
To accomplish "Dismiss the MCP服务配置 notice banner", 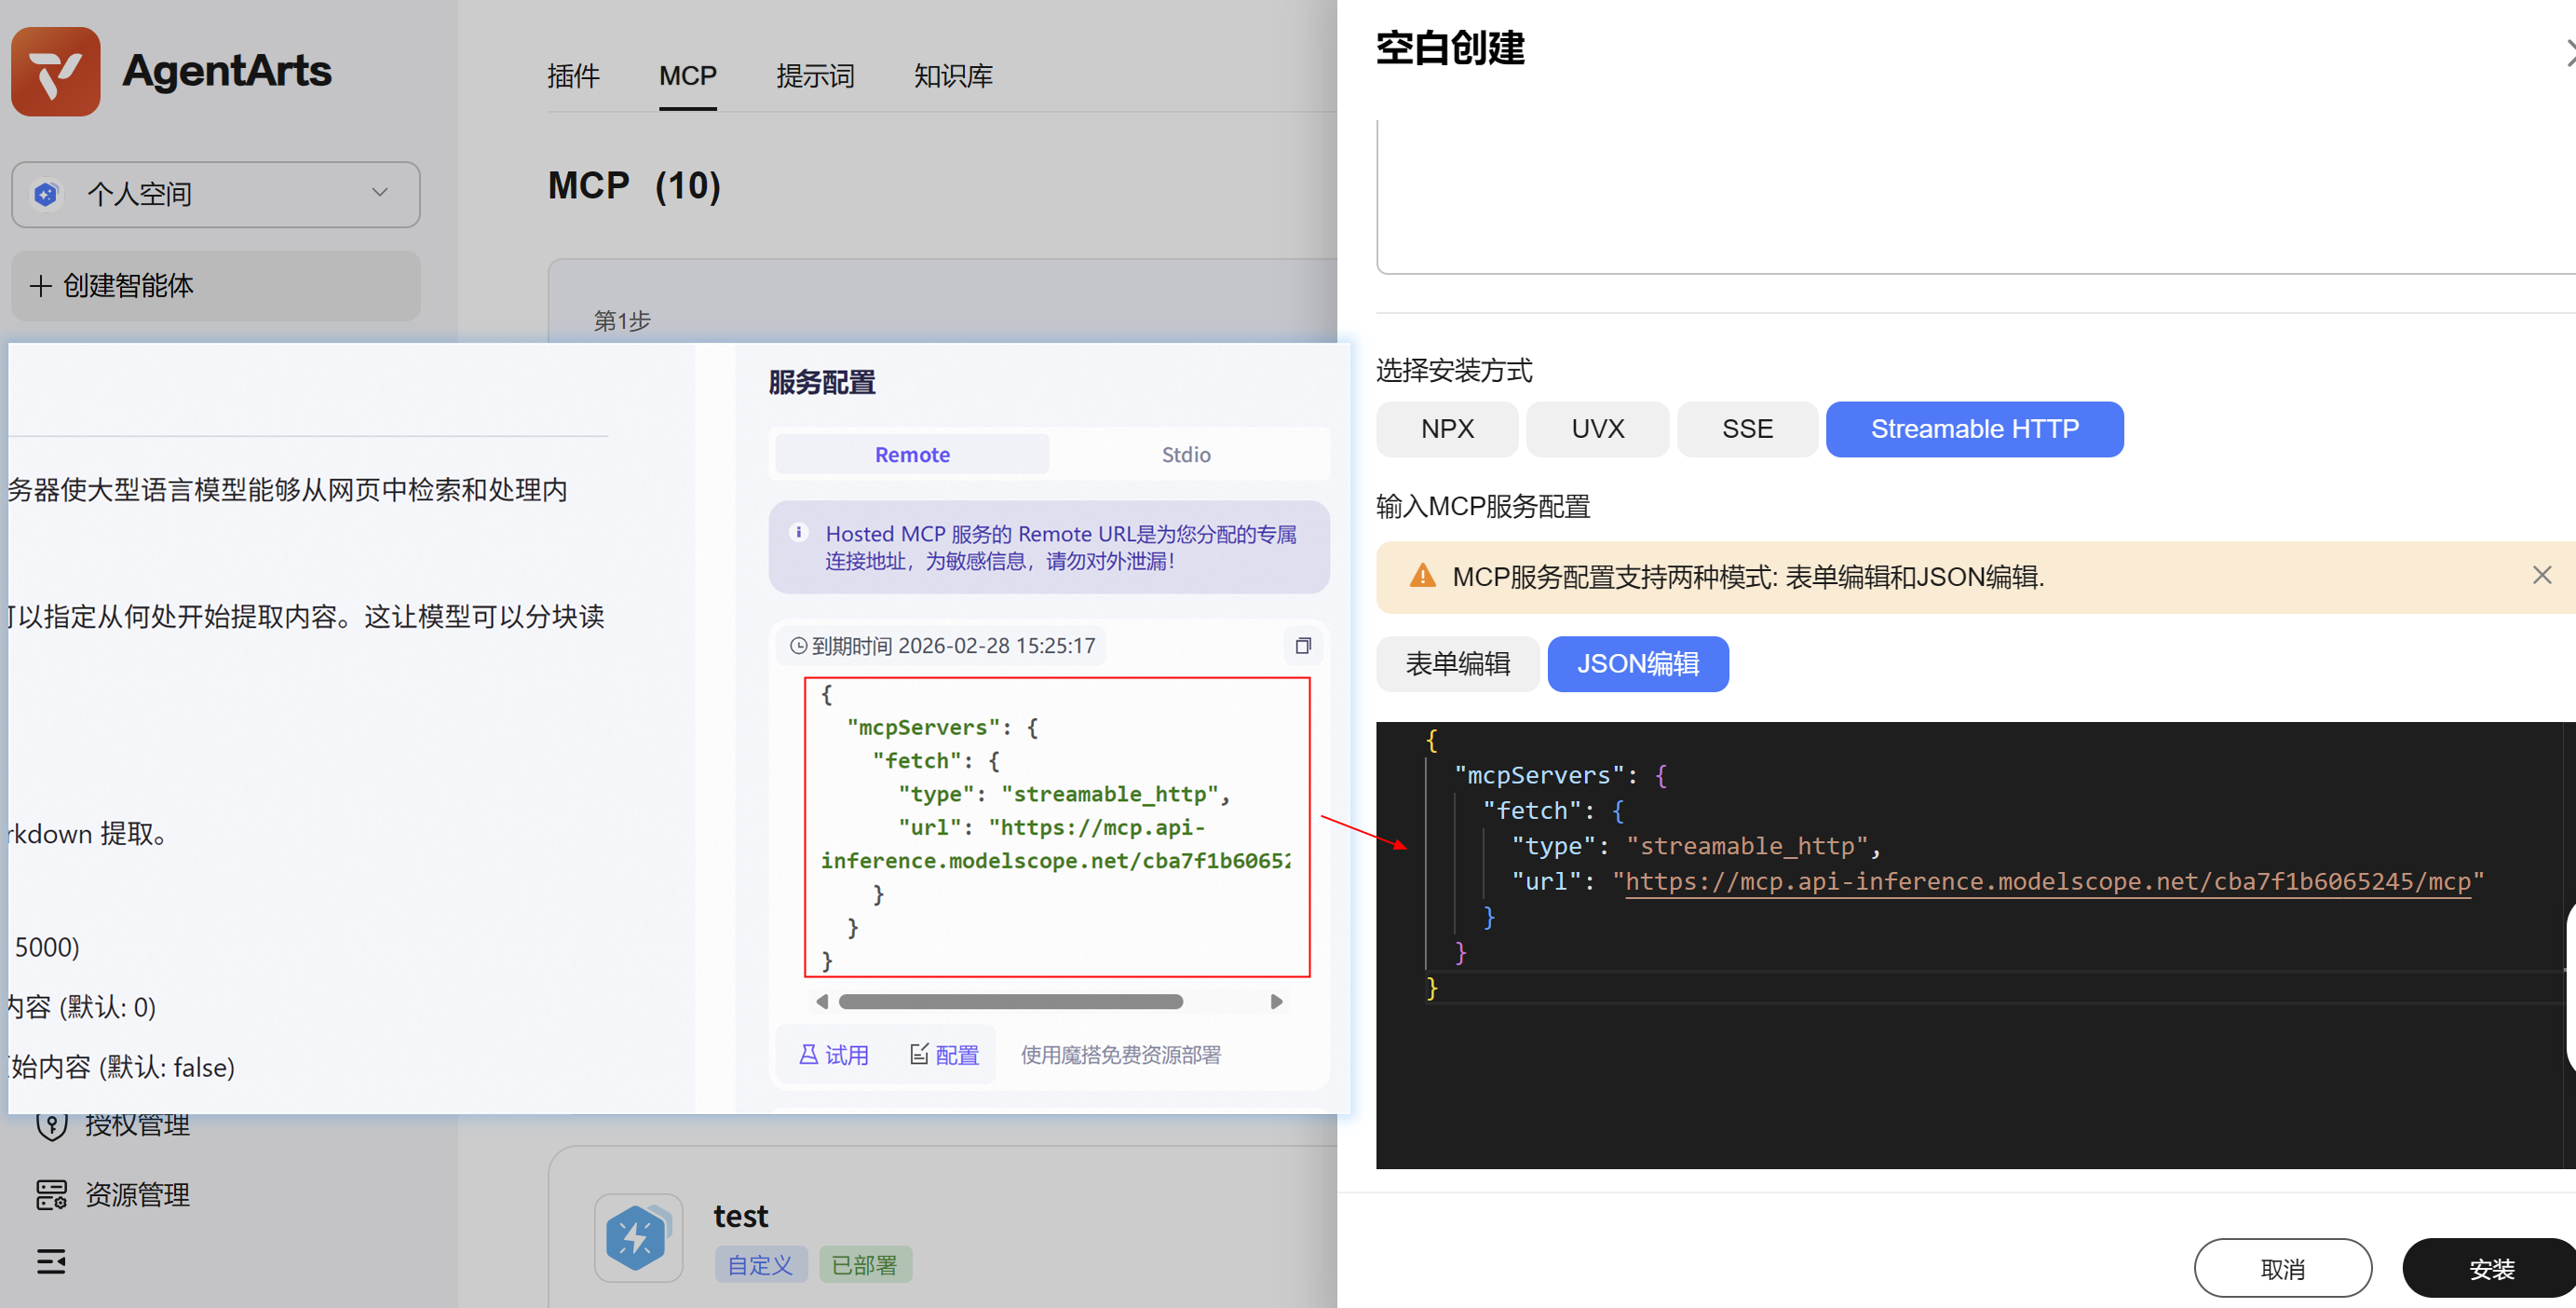I will [x=2542, y=575].
